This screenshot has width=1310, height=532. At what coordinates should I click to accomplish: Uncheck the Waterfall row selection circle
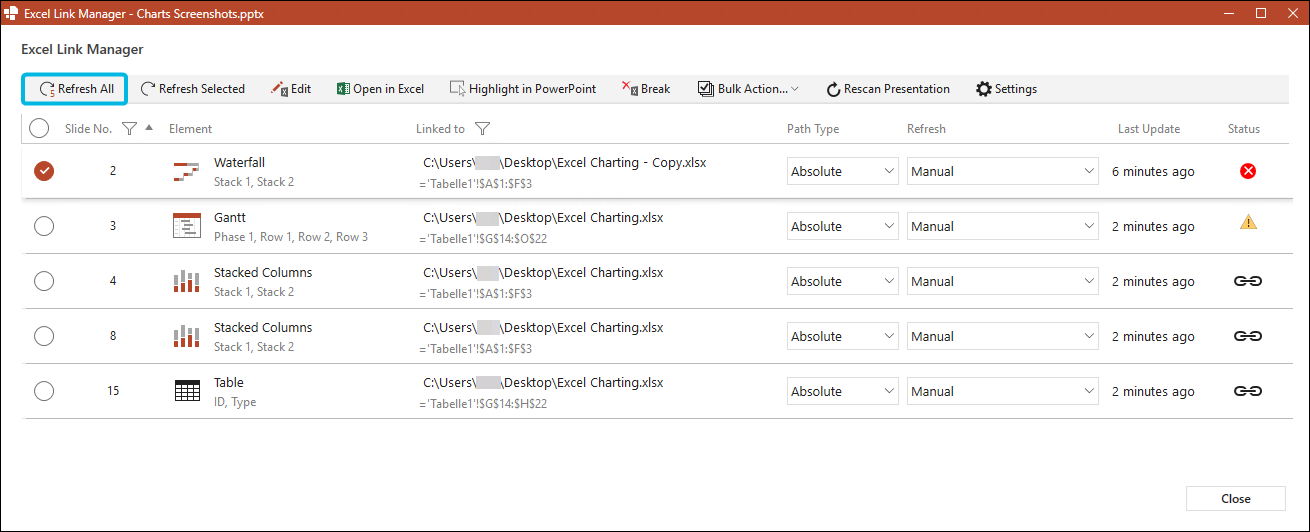tap(44, 171)
